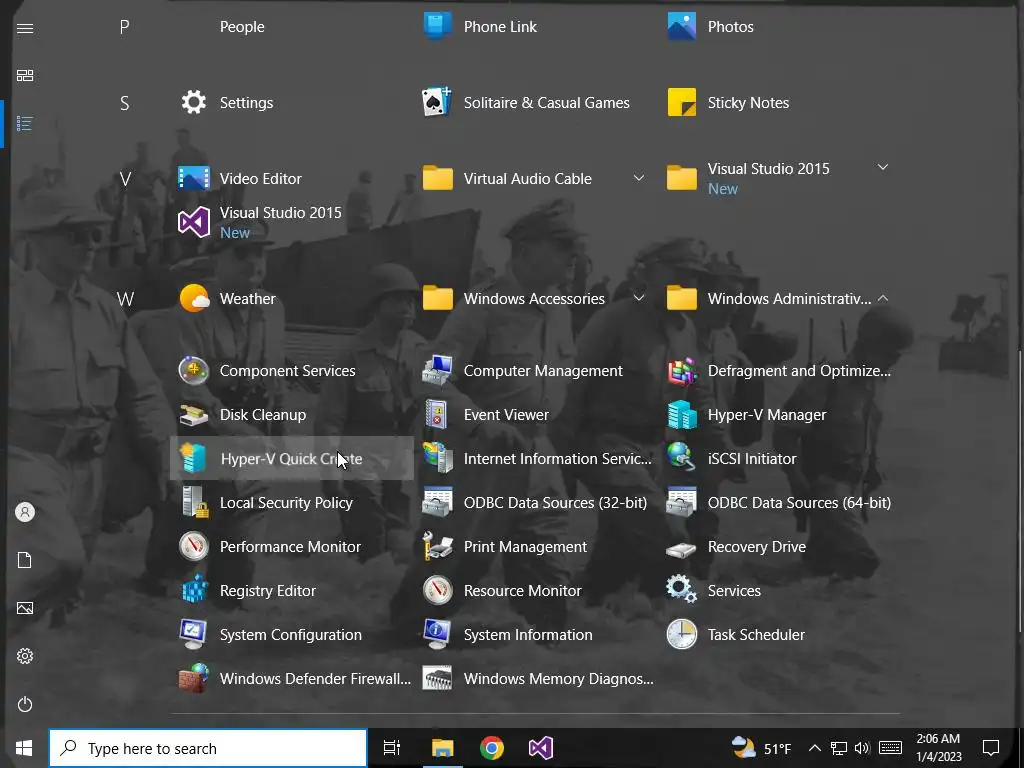Open ODBC Data Sources (64-bit)
This screenshot has height=768, width=1024.
point(780,502)
